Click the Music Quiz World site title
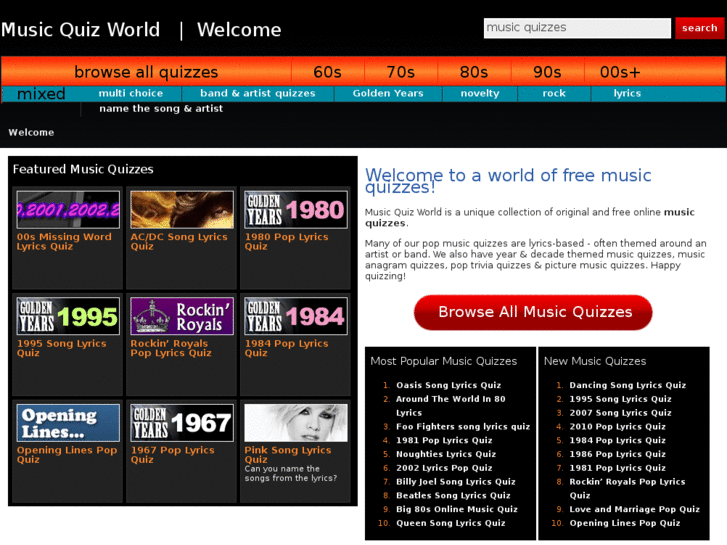727x545 pixels. [81, 30]
